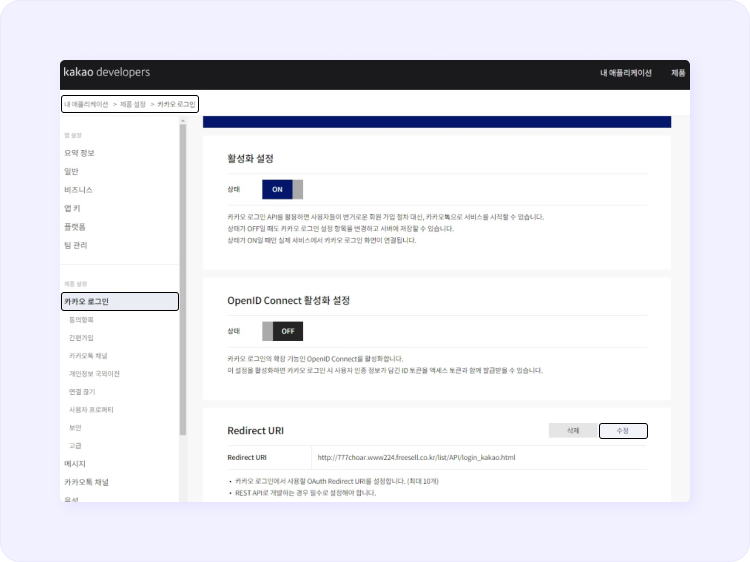Image resolution: width=750 pixels, height=562 pixels.
Task: Go to 개인정보 국외이전 in sidebar
Action: point(94,374)
